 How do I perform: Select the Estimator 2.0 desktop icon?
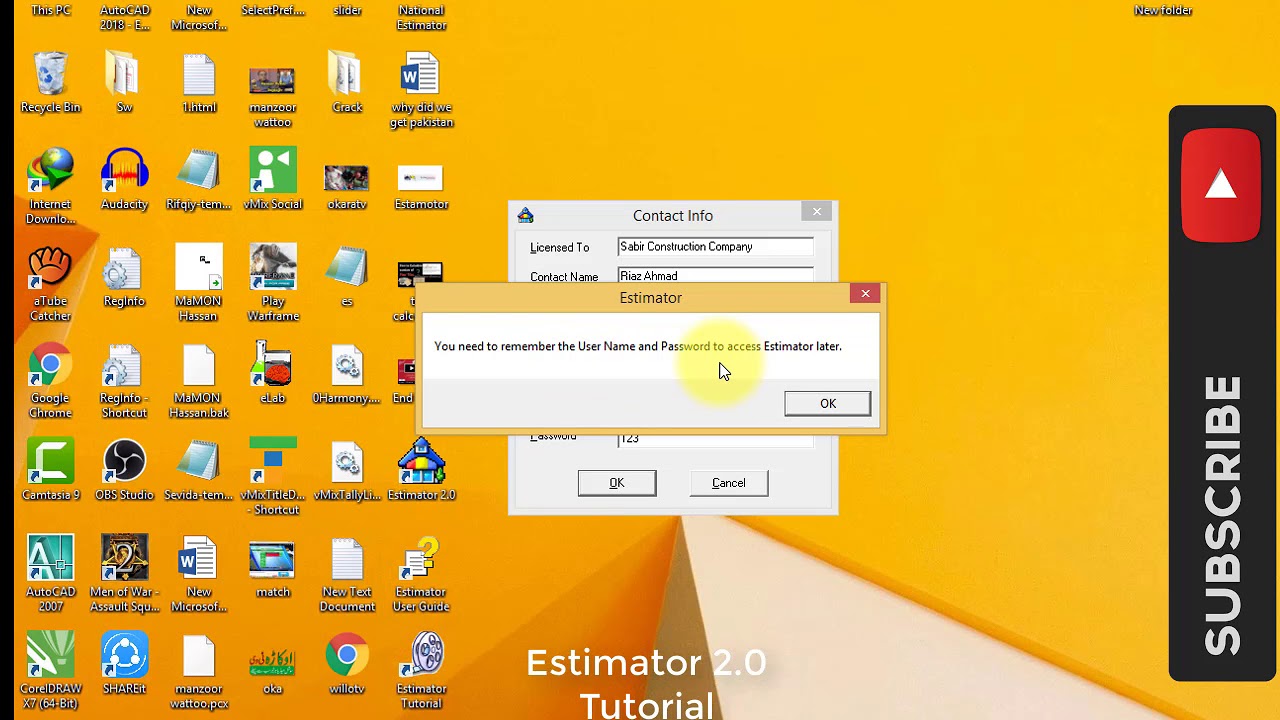(421, 463)
